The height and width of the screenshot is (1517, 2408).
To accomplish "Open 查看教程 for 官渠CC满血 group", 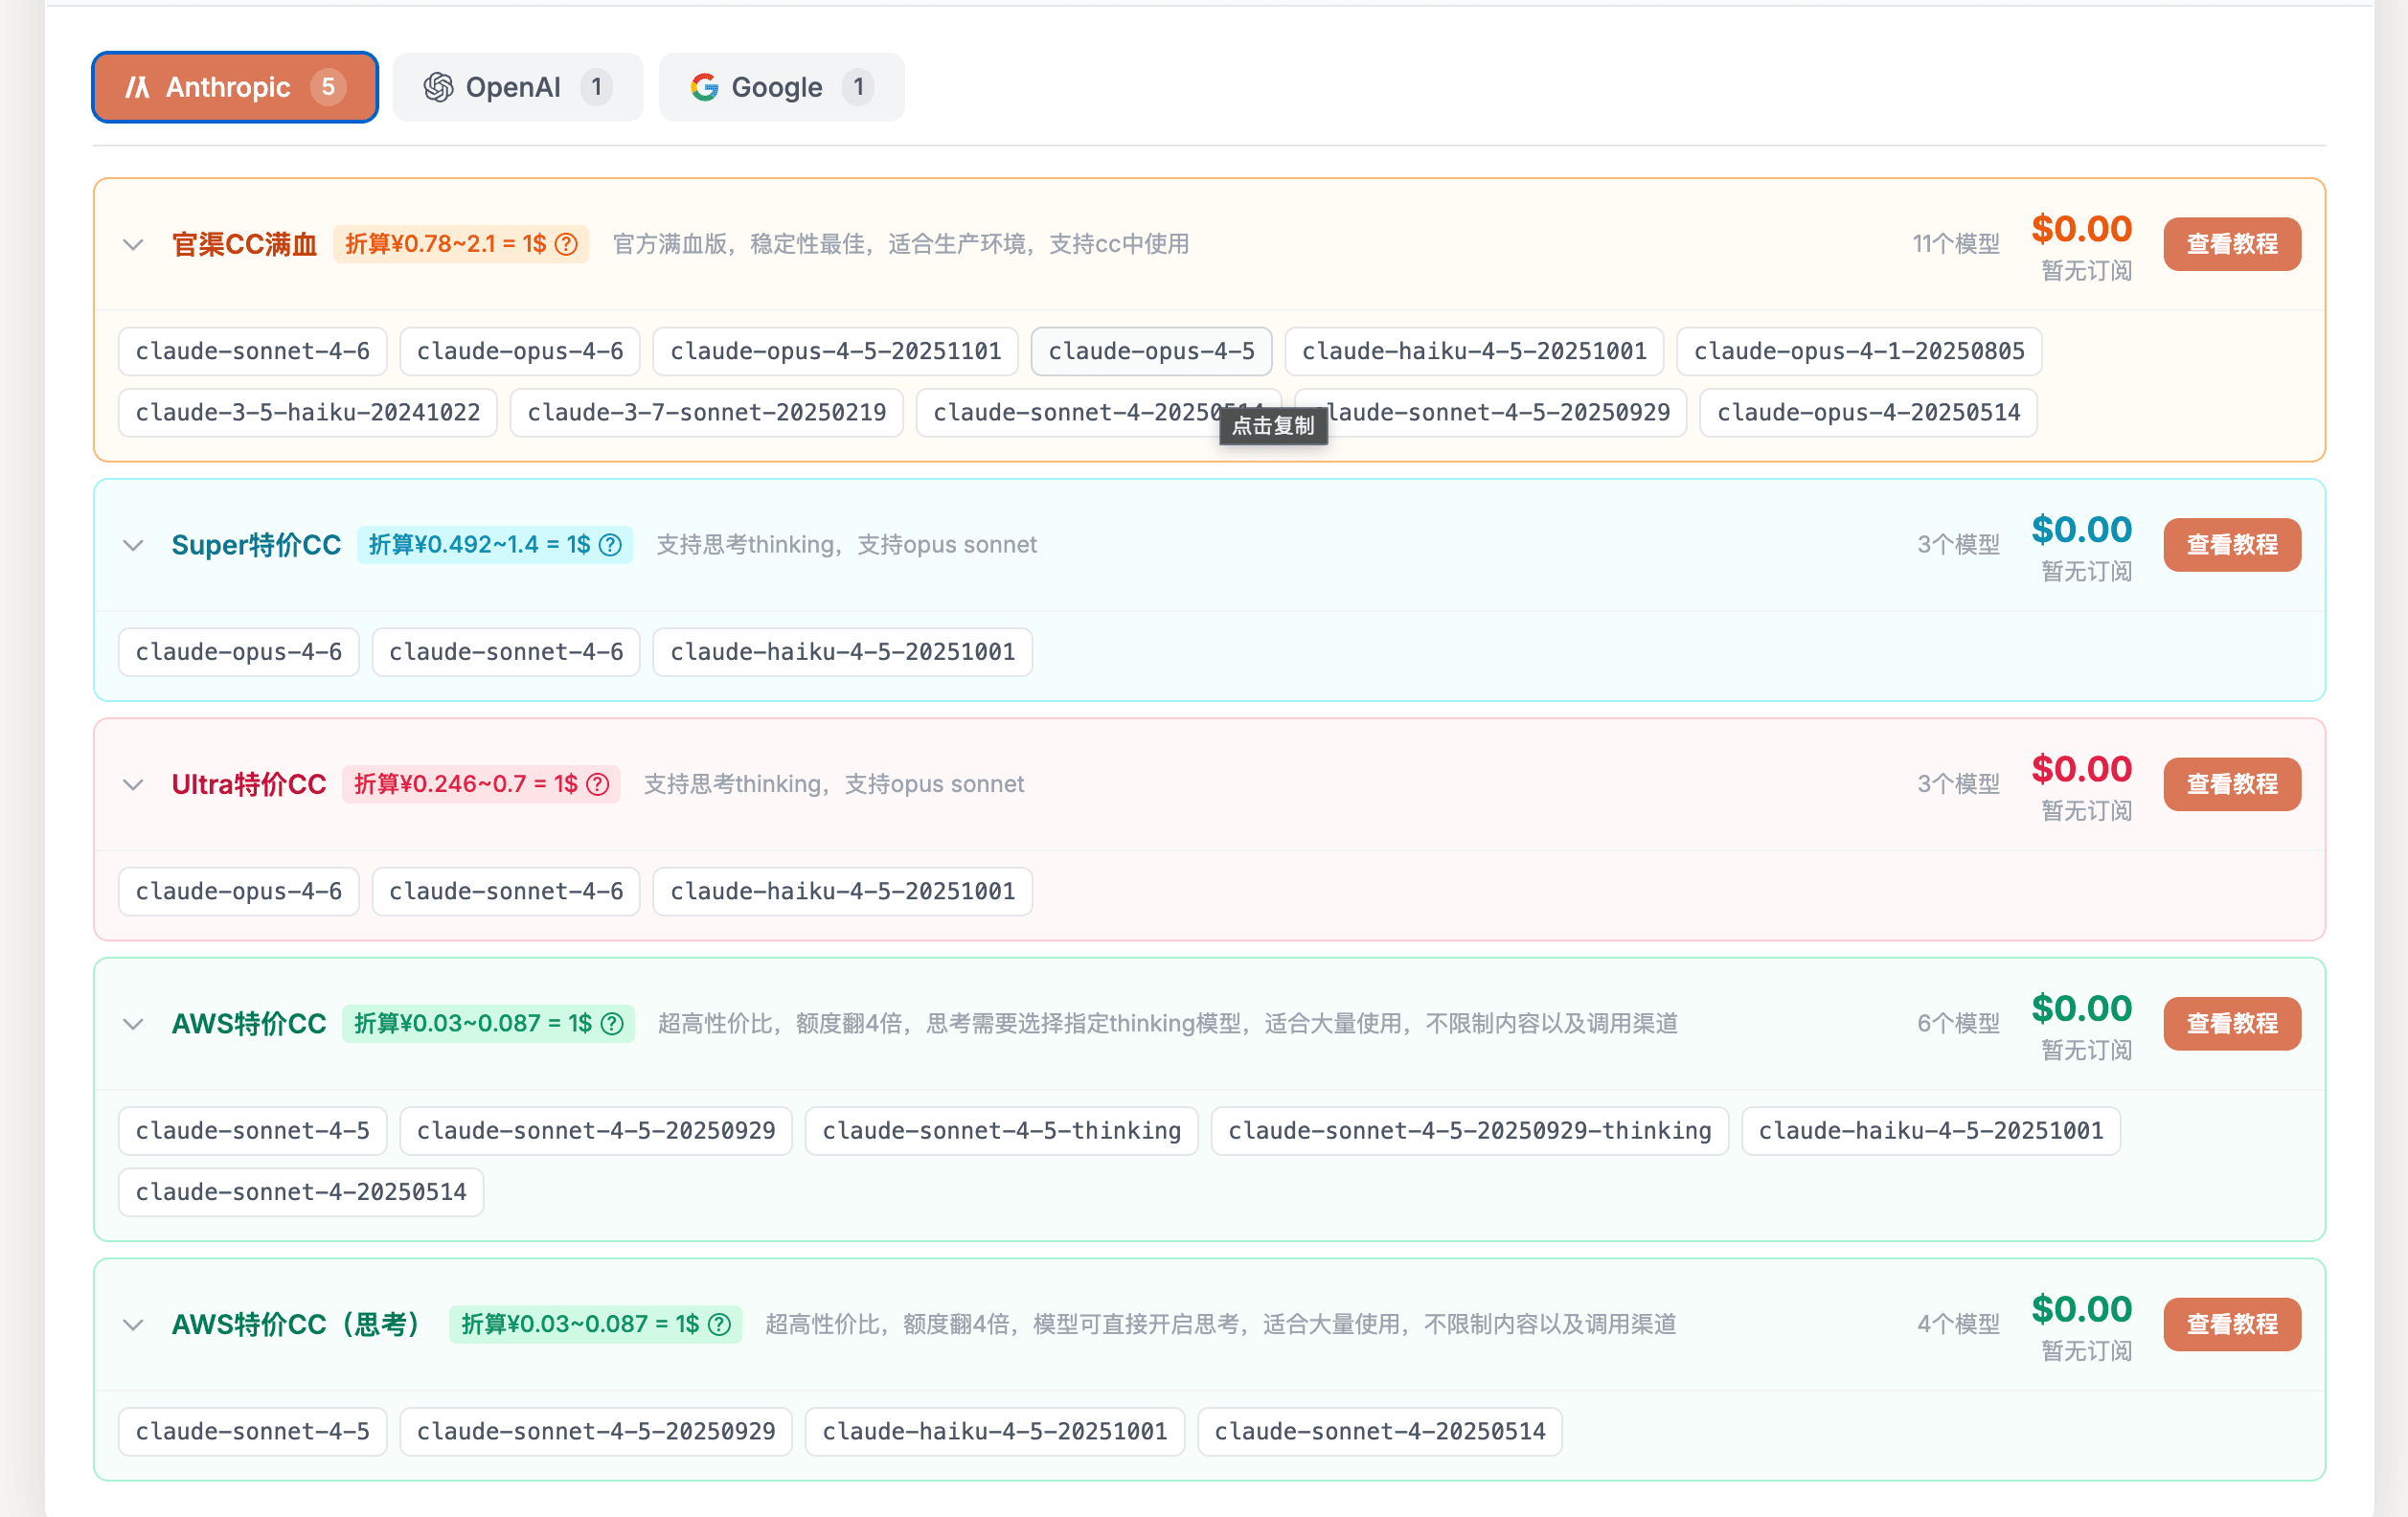I will (x=2231, y=244).
